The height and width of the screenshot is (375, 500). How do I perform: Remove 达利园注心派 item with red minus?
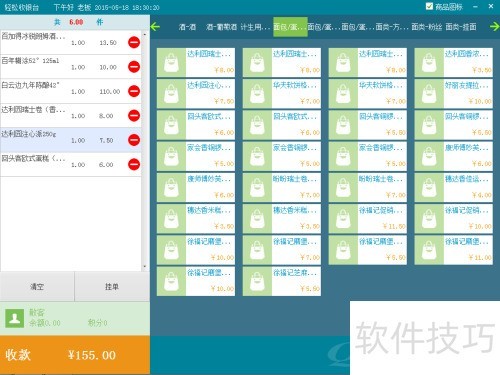[x=134, y=140]
